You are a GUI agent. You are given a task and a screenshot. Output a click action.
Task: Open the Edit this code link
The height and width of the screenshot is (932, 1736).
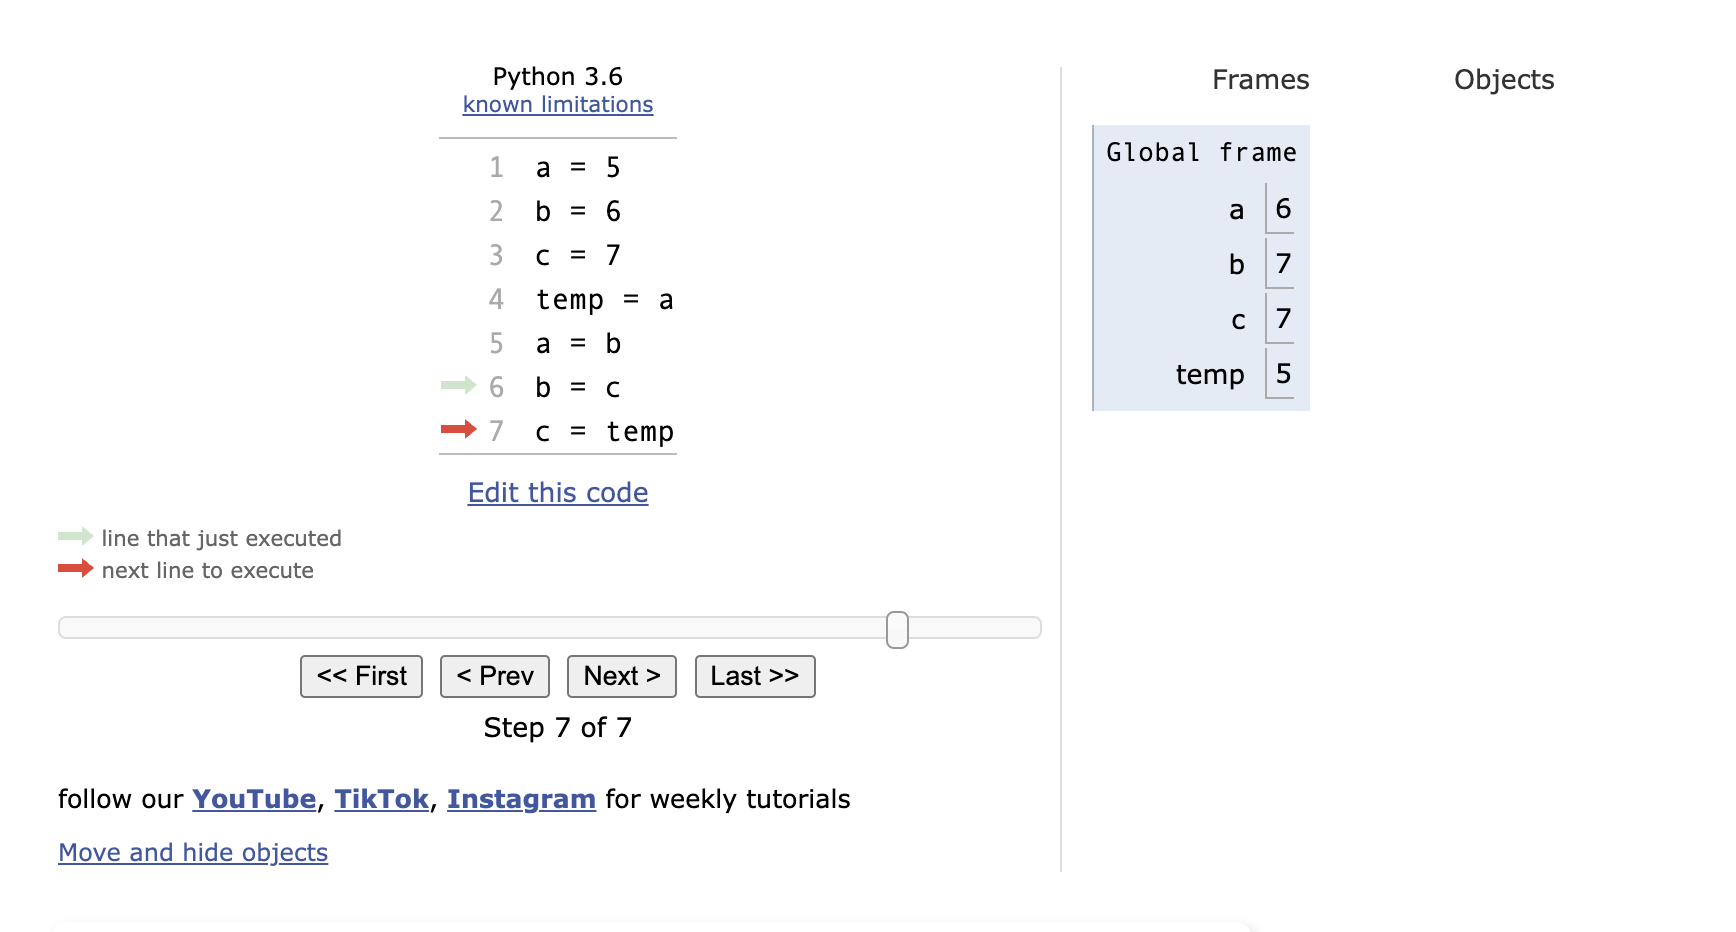[x=557, y=493]
